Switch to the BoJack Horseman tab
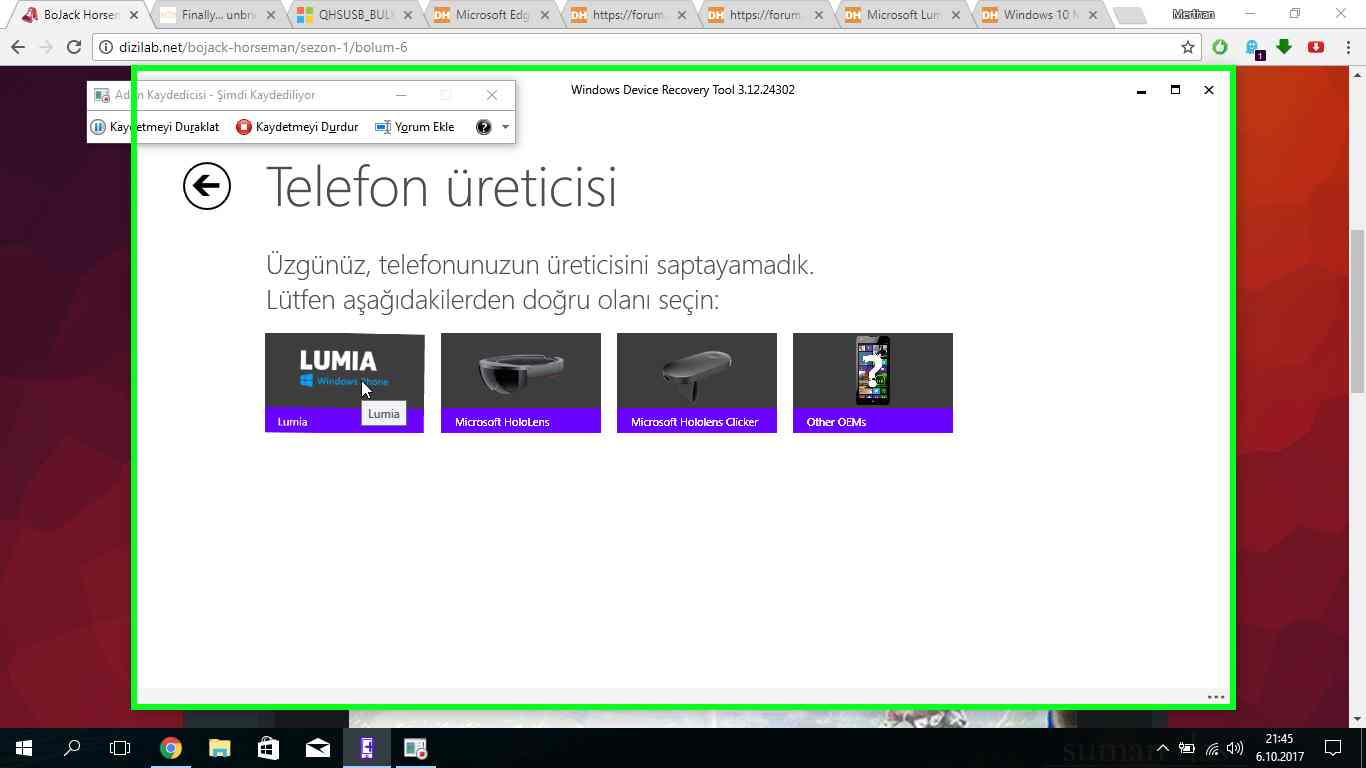The image size is (1366, 768). [x=80, y=15]
